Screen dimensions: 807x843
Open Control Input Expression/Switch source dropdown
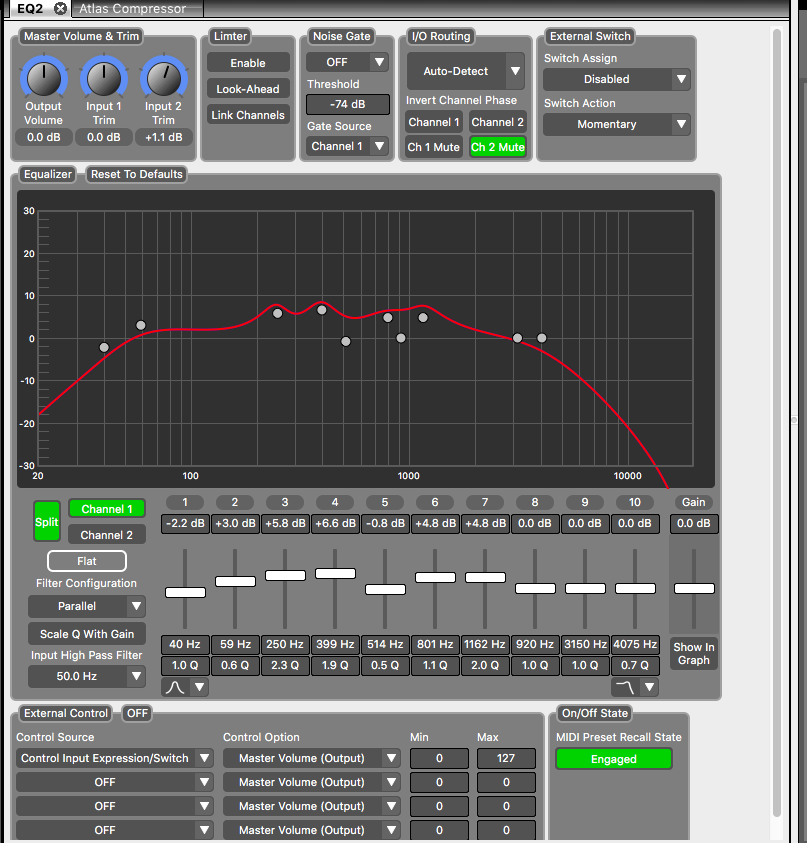pos(115,758)
